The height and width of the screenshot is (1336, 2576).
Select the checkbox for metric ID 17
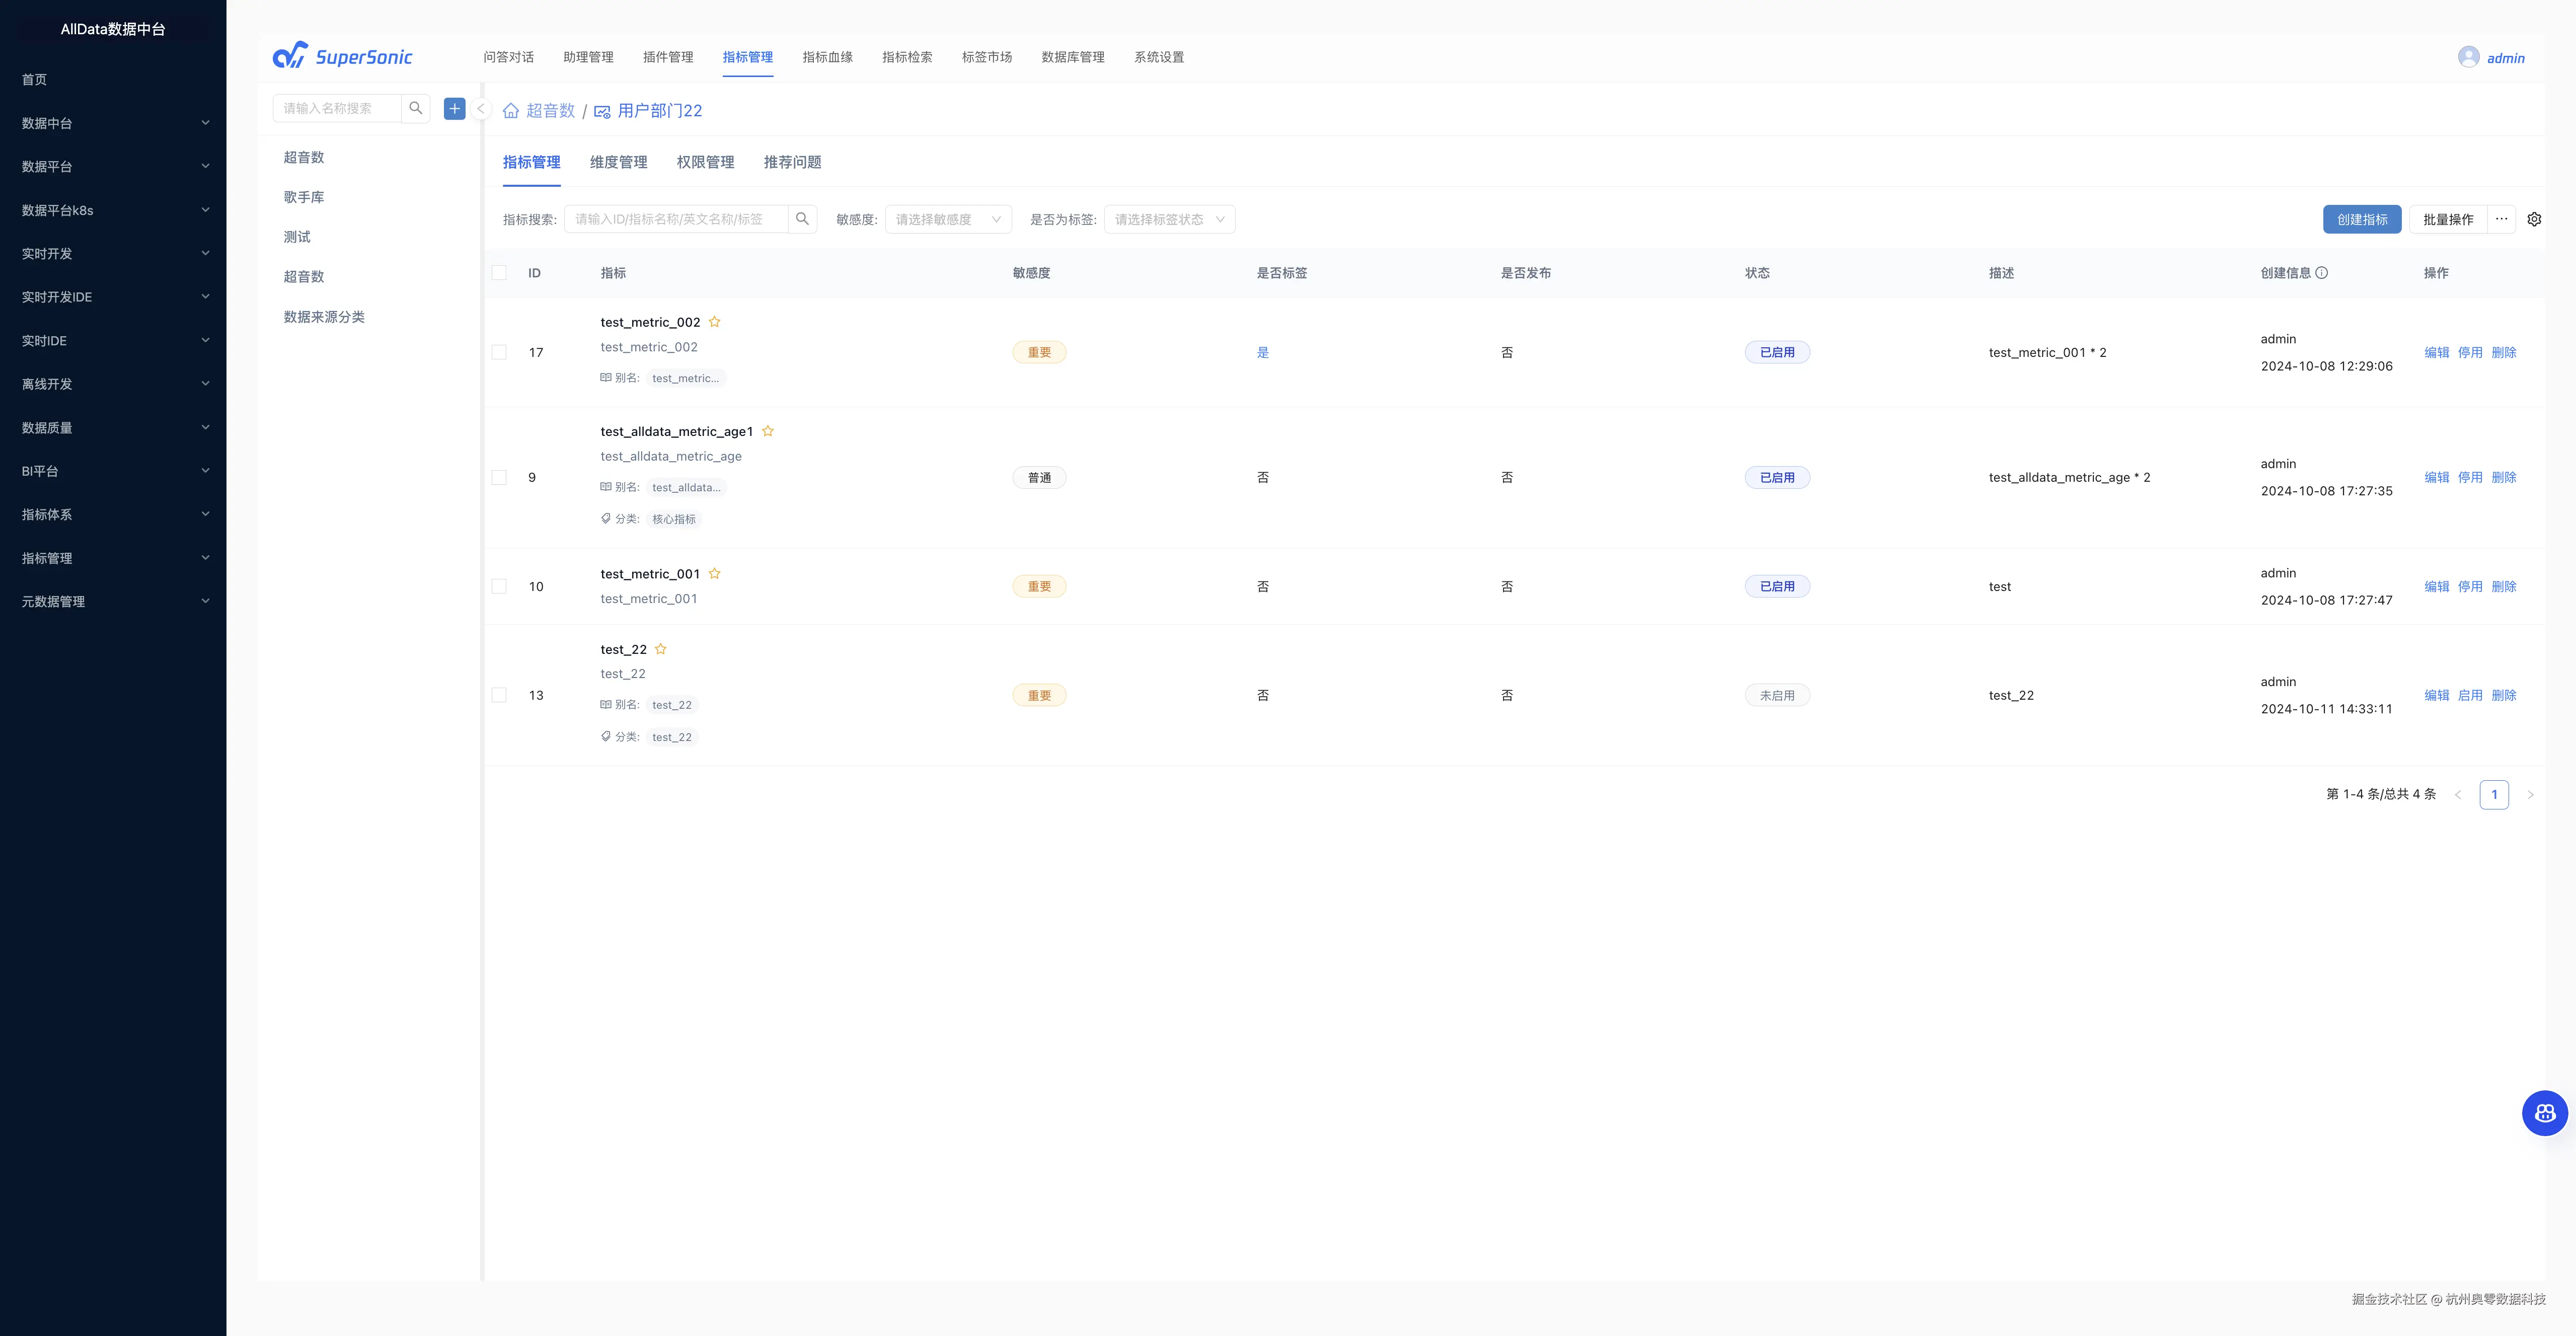(x=499, y=352)
